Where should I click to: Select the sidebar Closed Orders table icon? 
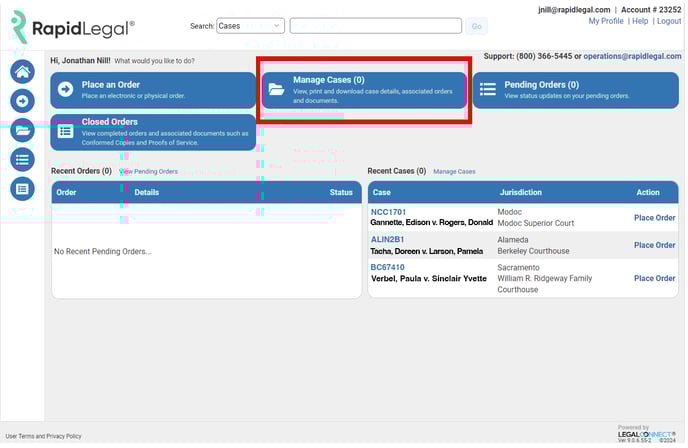[22, 189]
